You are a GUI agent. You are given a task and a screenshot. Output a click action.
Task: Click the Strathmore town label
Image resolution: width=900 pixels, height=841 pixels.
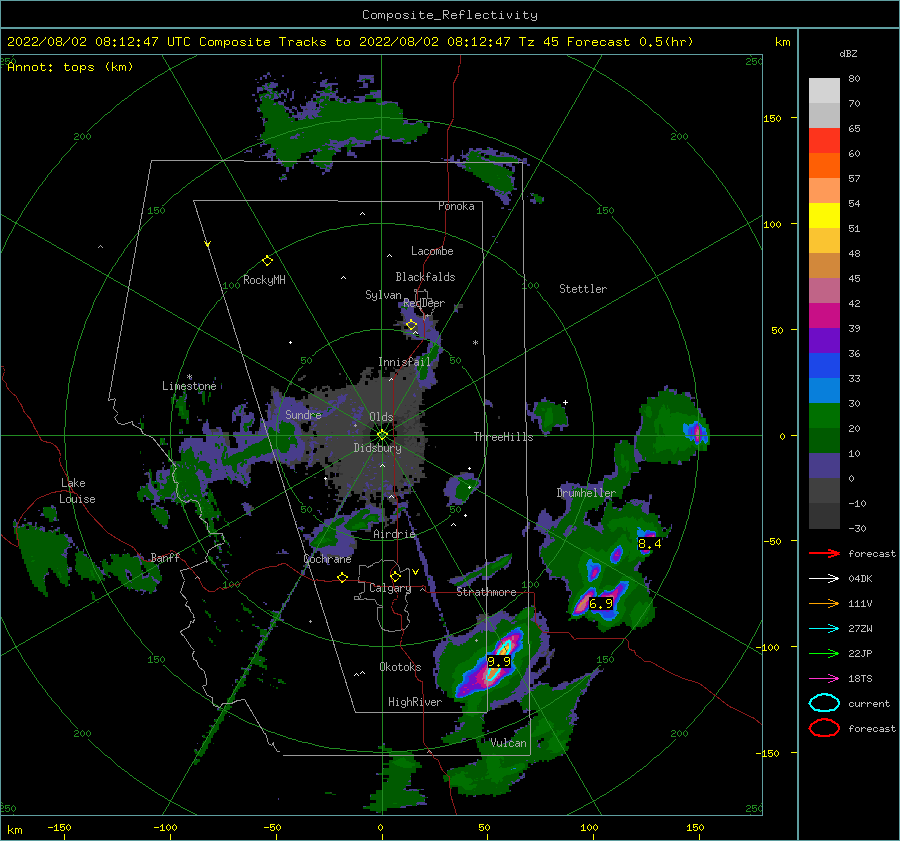click(486, 592)
